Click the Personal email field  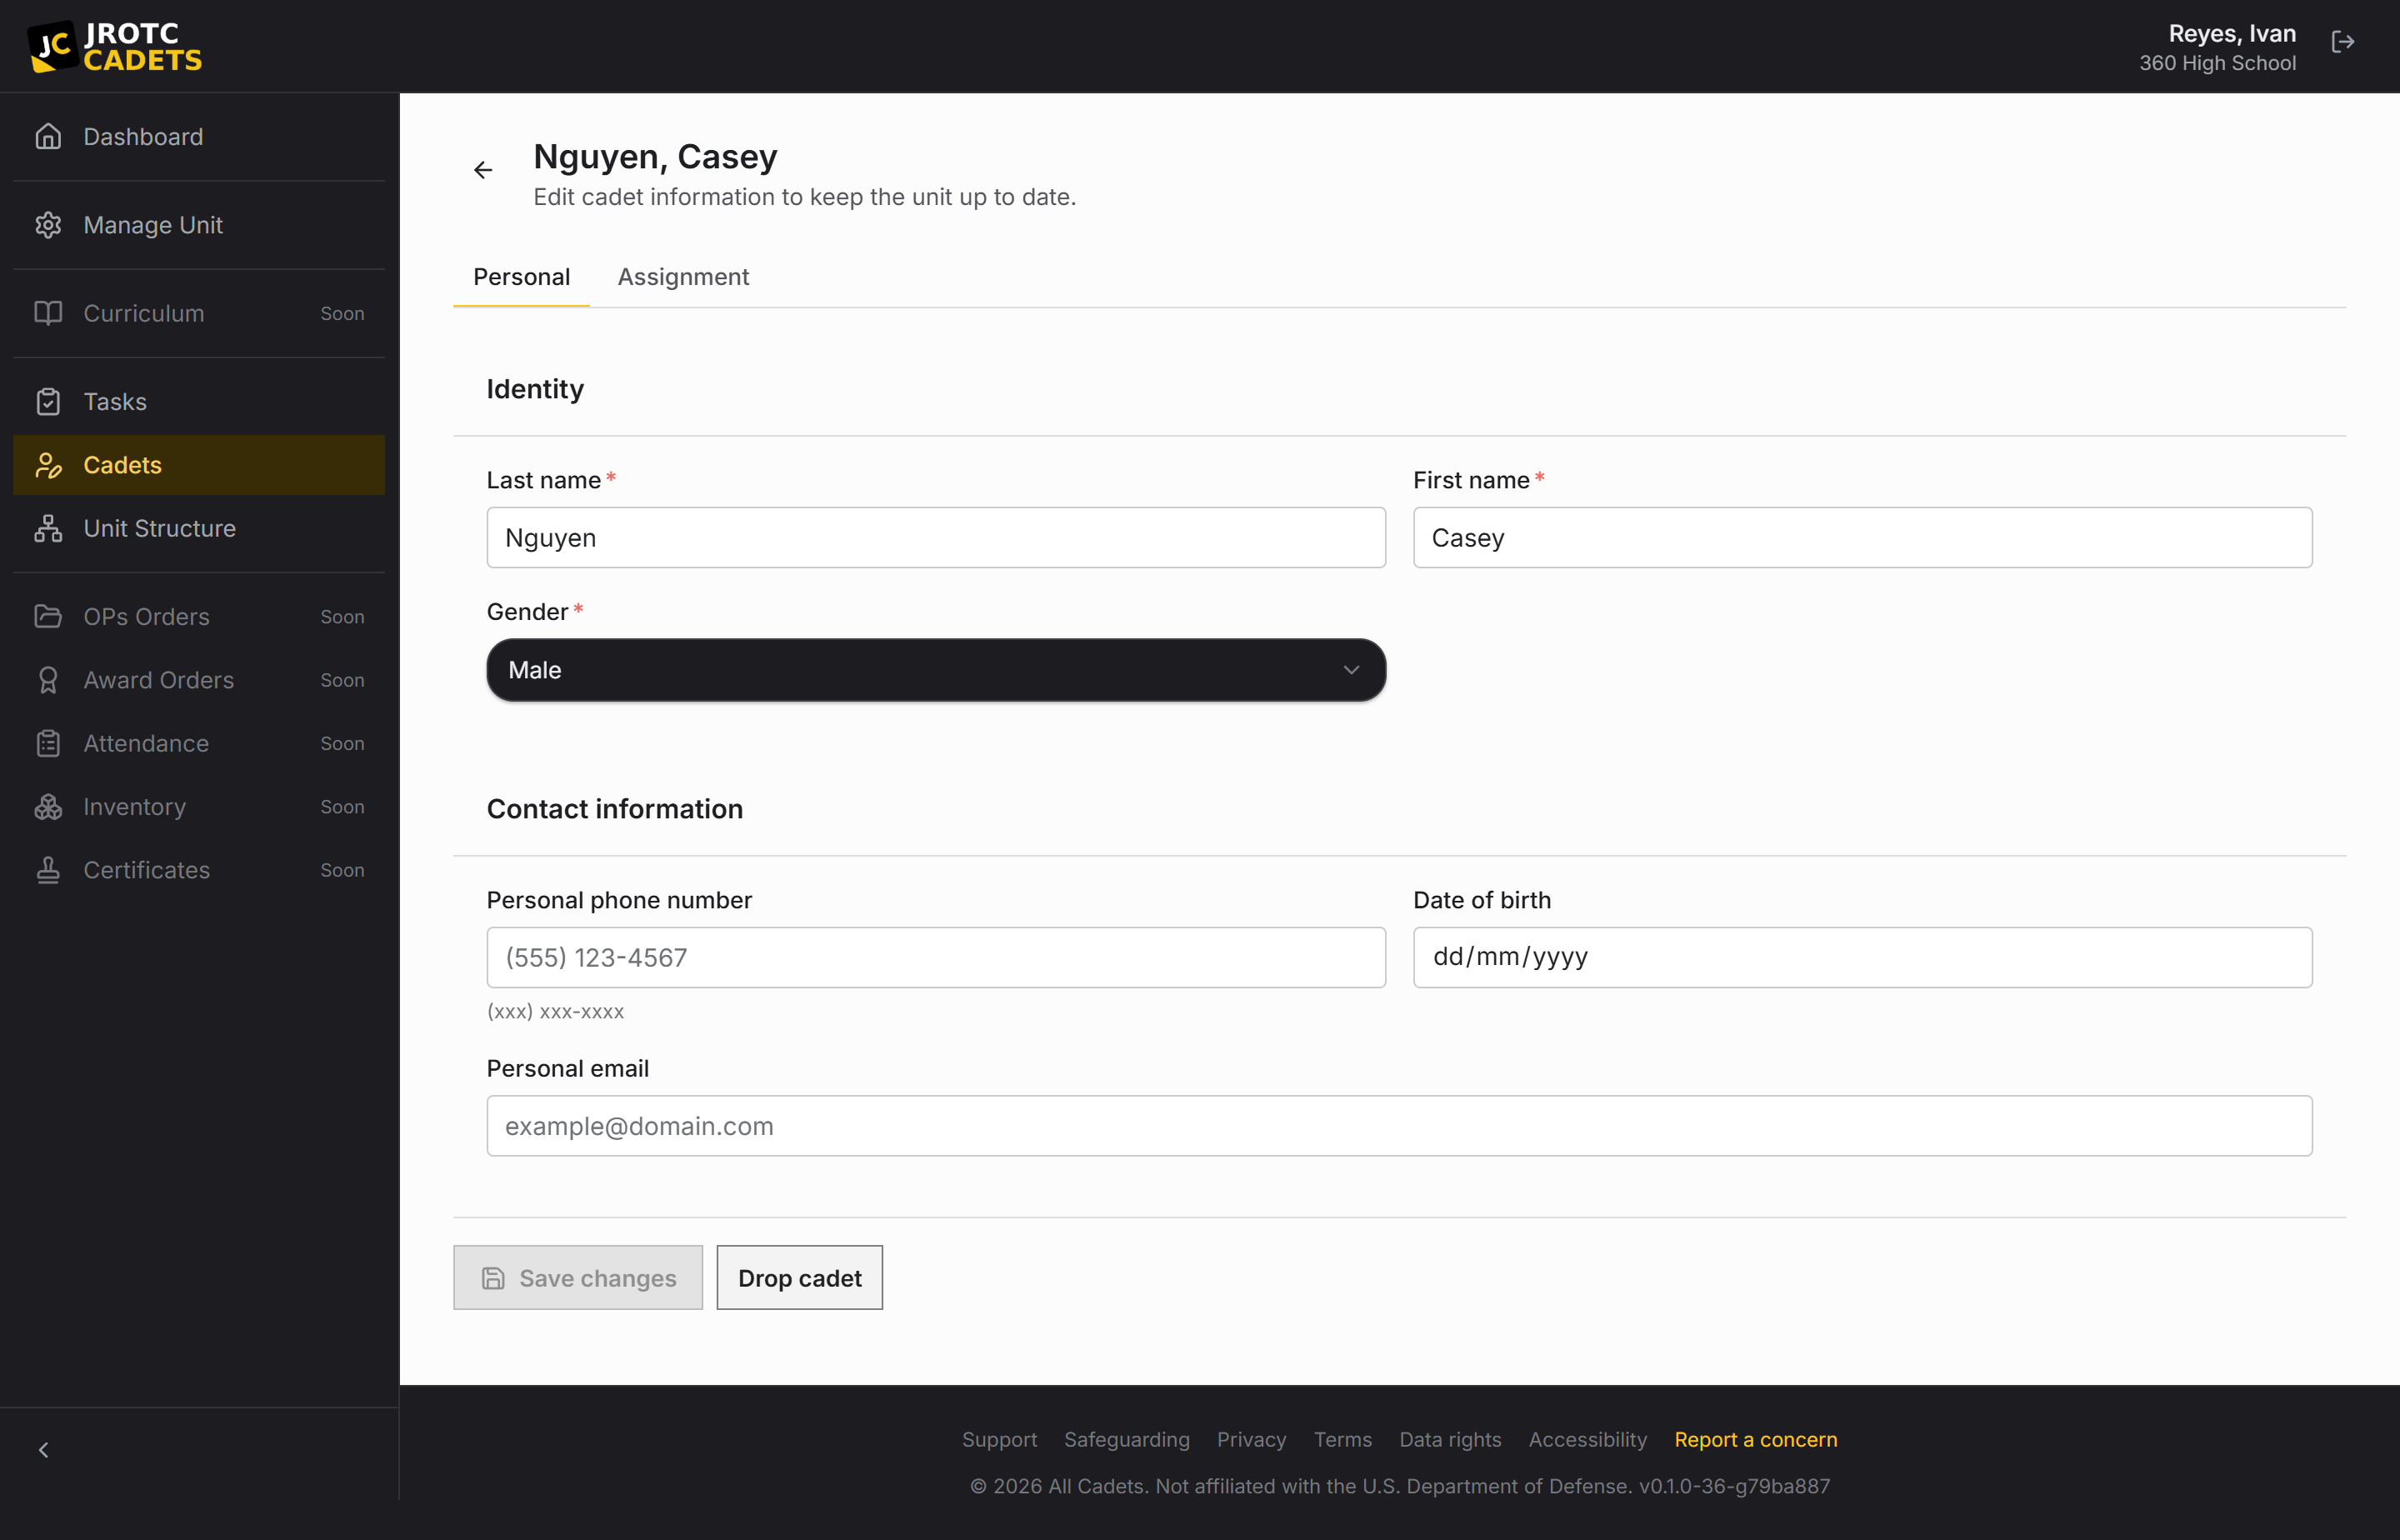1399,1126
